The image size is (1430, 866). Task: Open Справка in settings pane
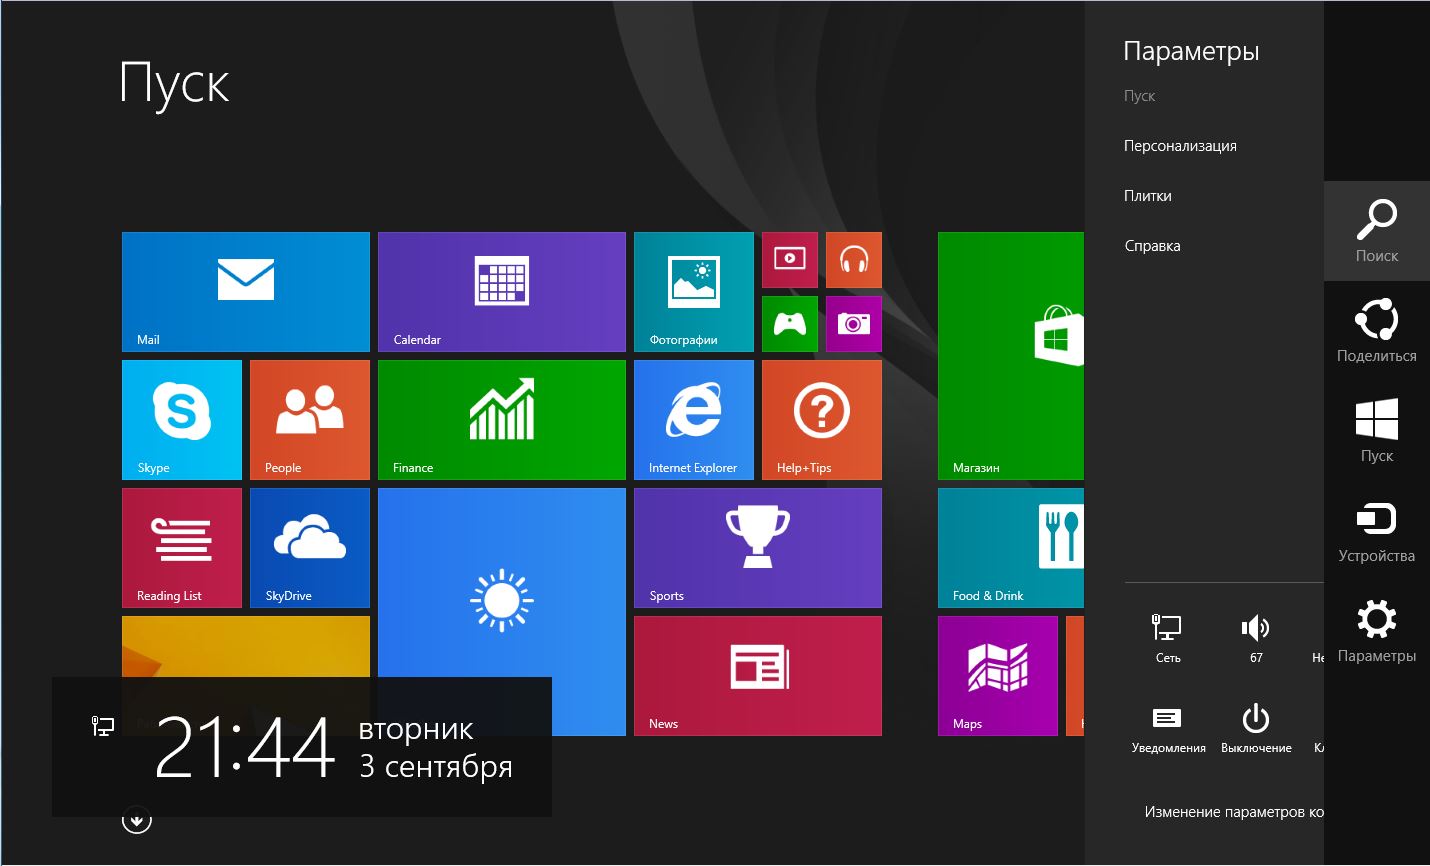[x=1152, y=246]
